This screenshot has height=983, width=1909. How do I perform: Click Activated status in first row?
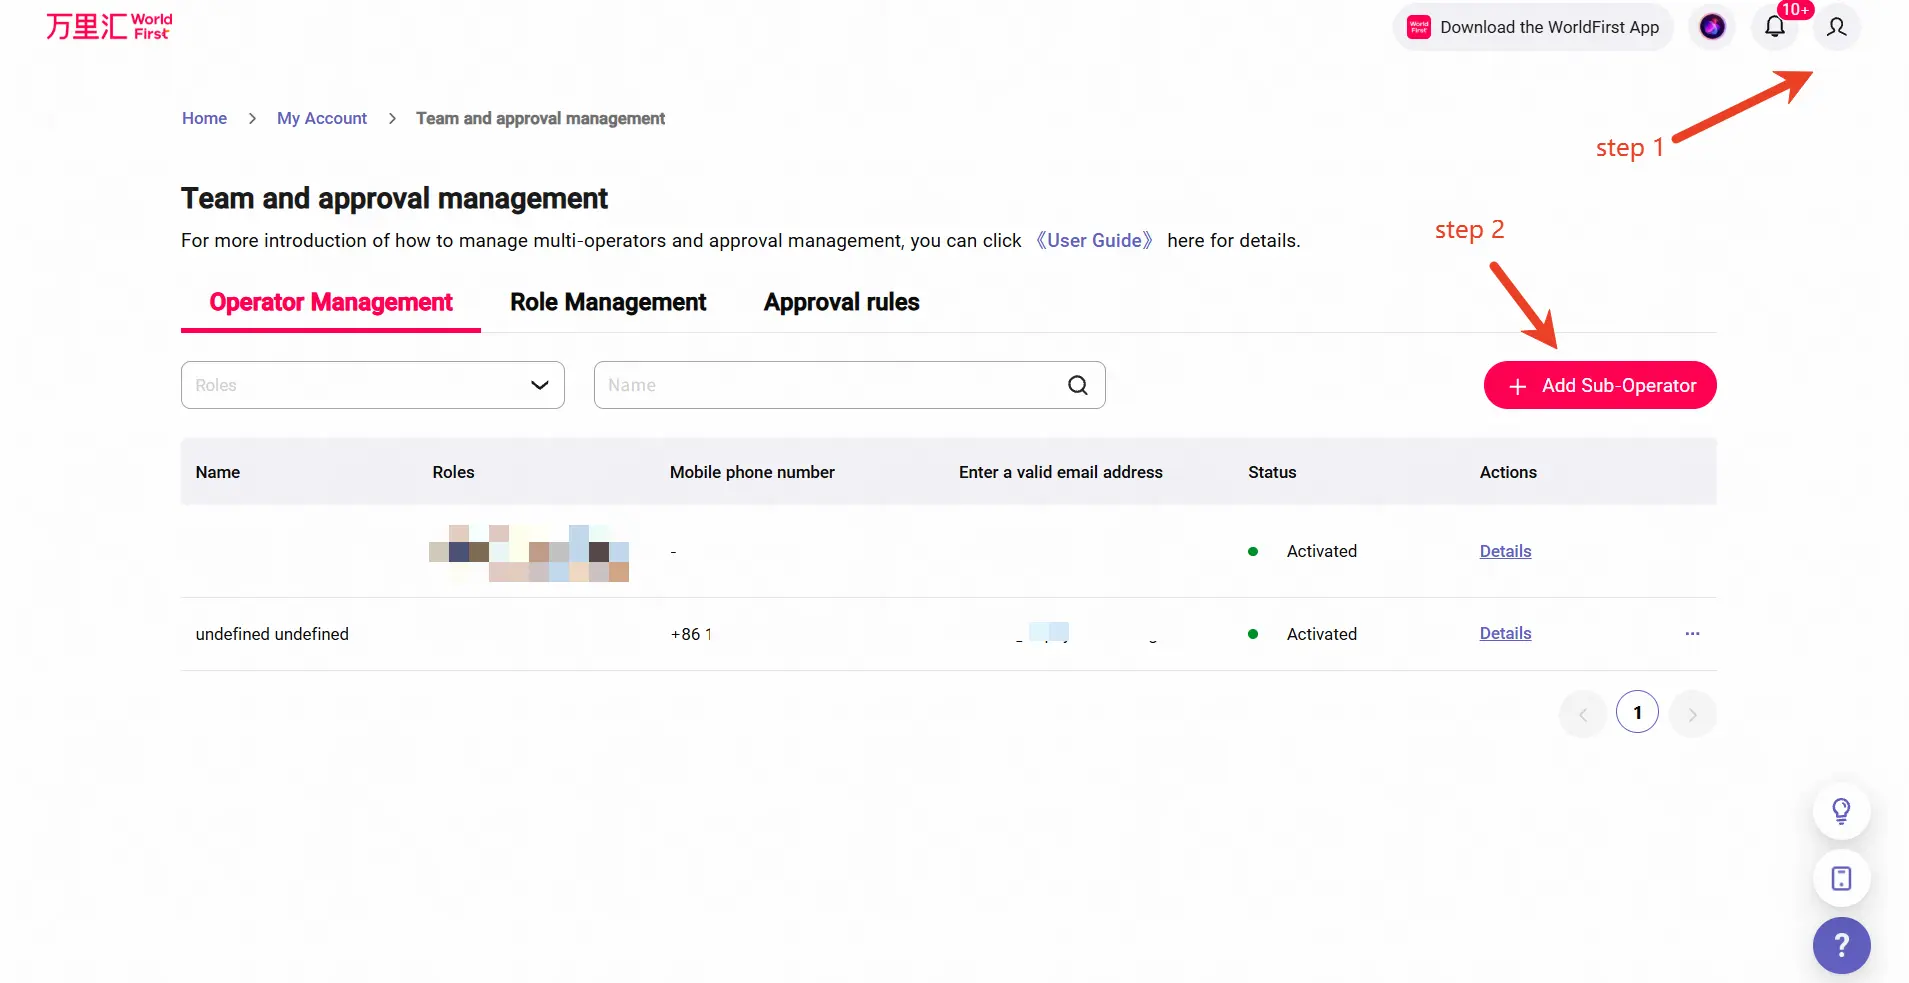coord(1321,551)
